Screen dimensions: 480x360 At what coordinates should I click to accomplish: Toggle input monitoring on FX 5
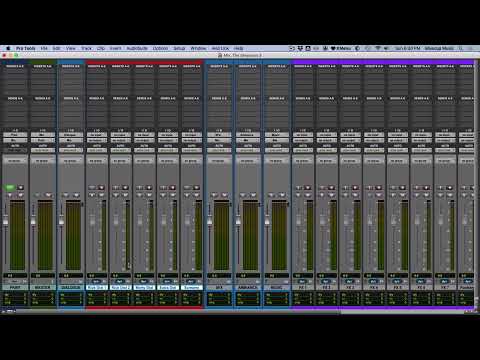point(394,188)
